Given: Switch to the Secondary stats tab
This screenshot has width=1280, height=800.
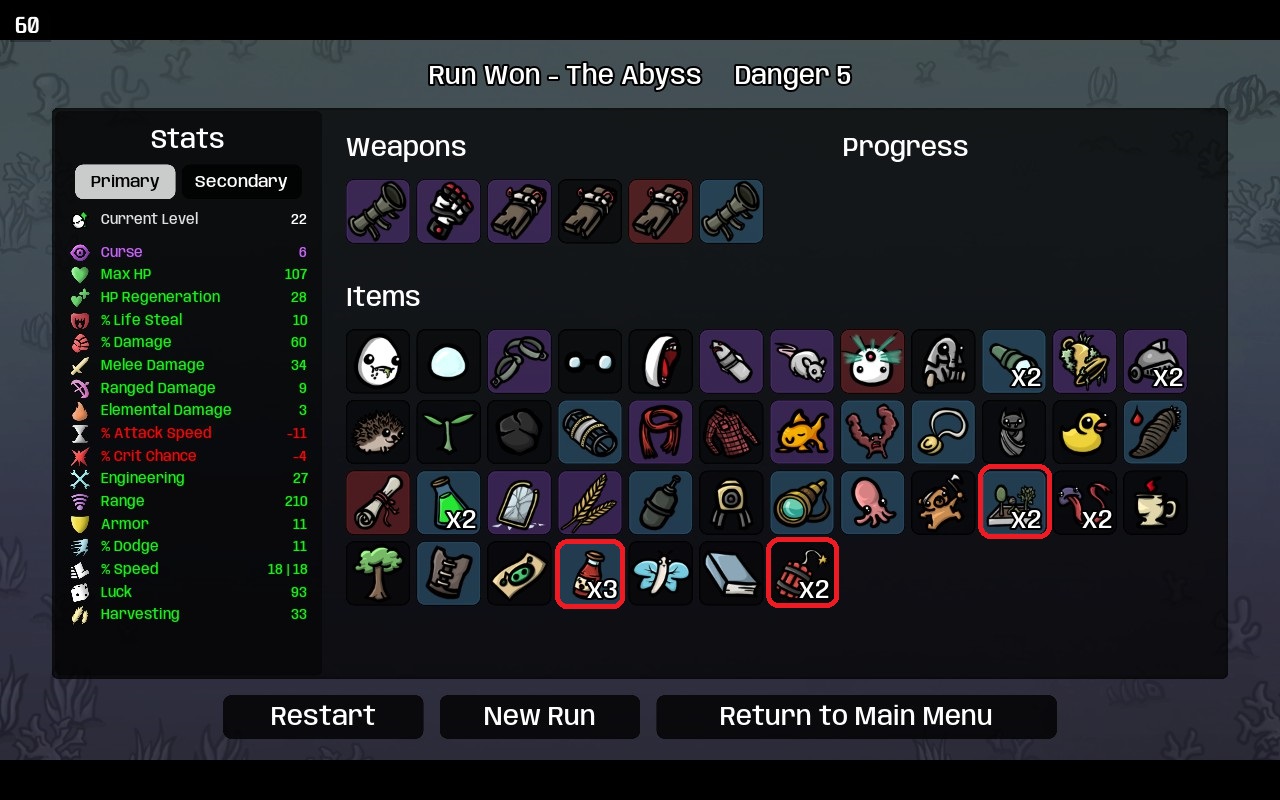Looking at the screenshot, I should 241,182.
